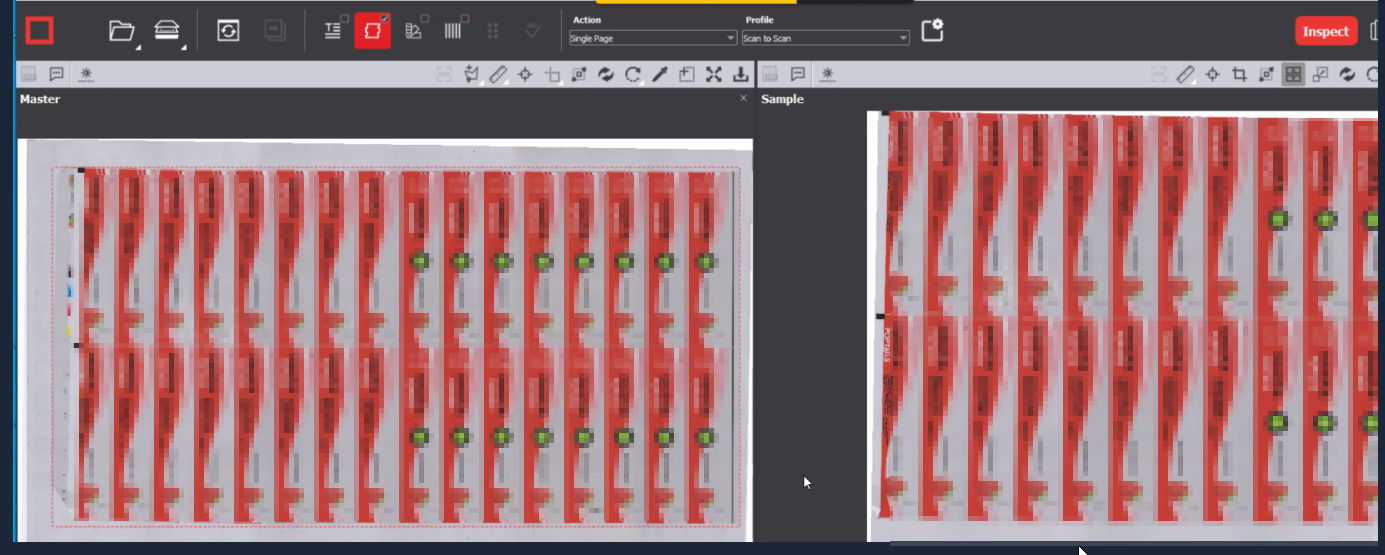Click the reload/sync files icon

pos(229,31)
